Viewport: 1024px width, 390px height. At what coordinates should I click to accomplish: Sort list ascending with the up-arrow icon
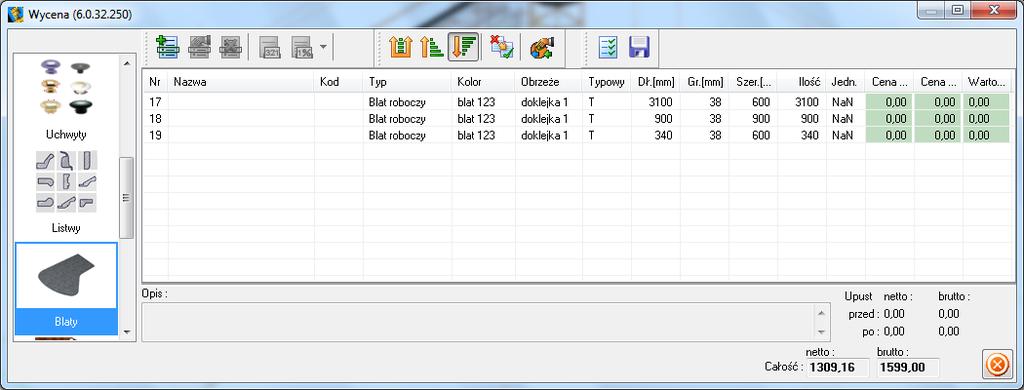click(432, 47)
